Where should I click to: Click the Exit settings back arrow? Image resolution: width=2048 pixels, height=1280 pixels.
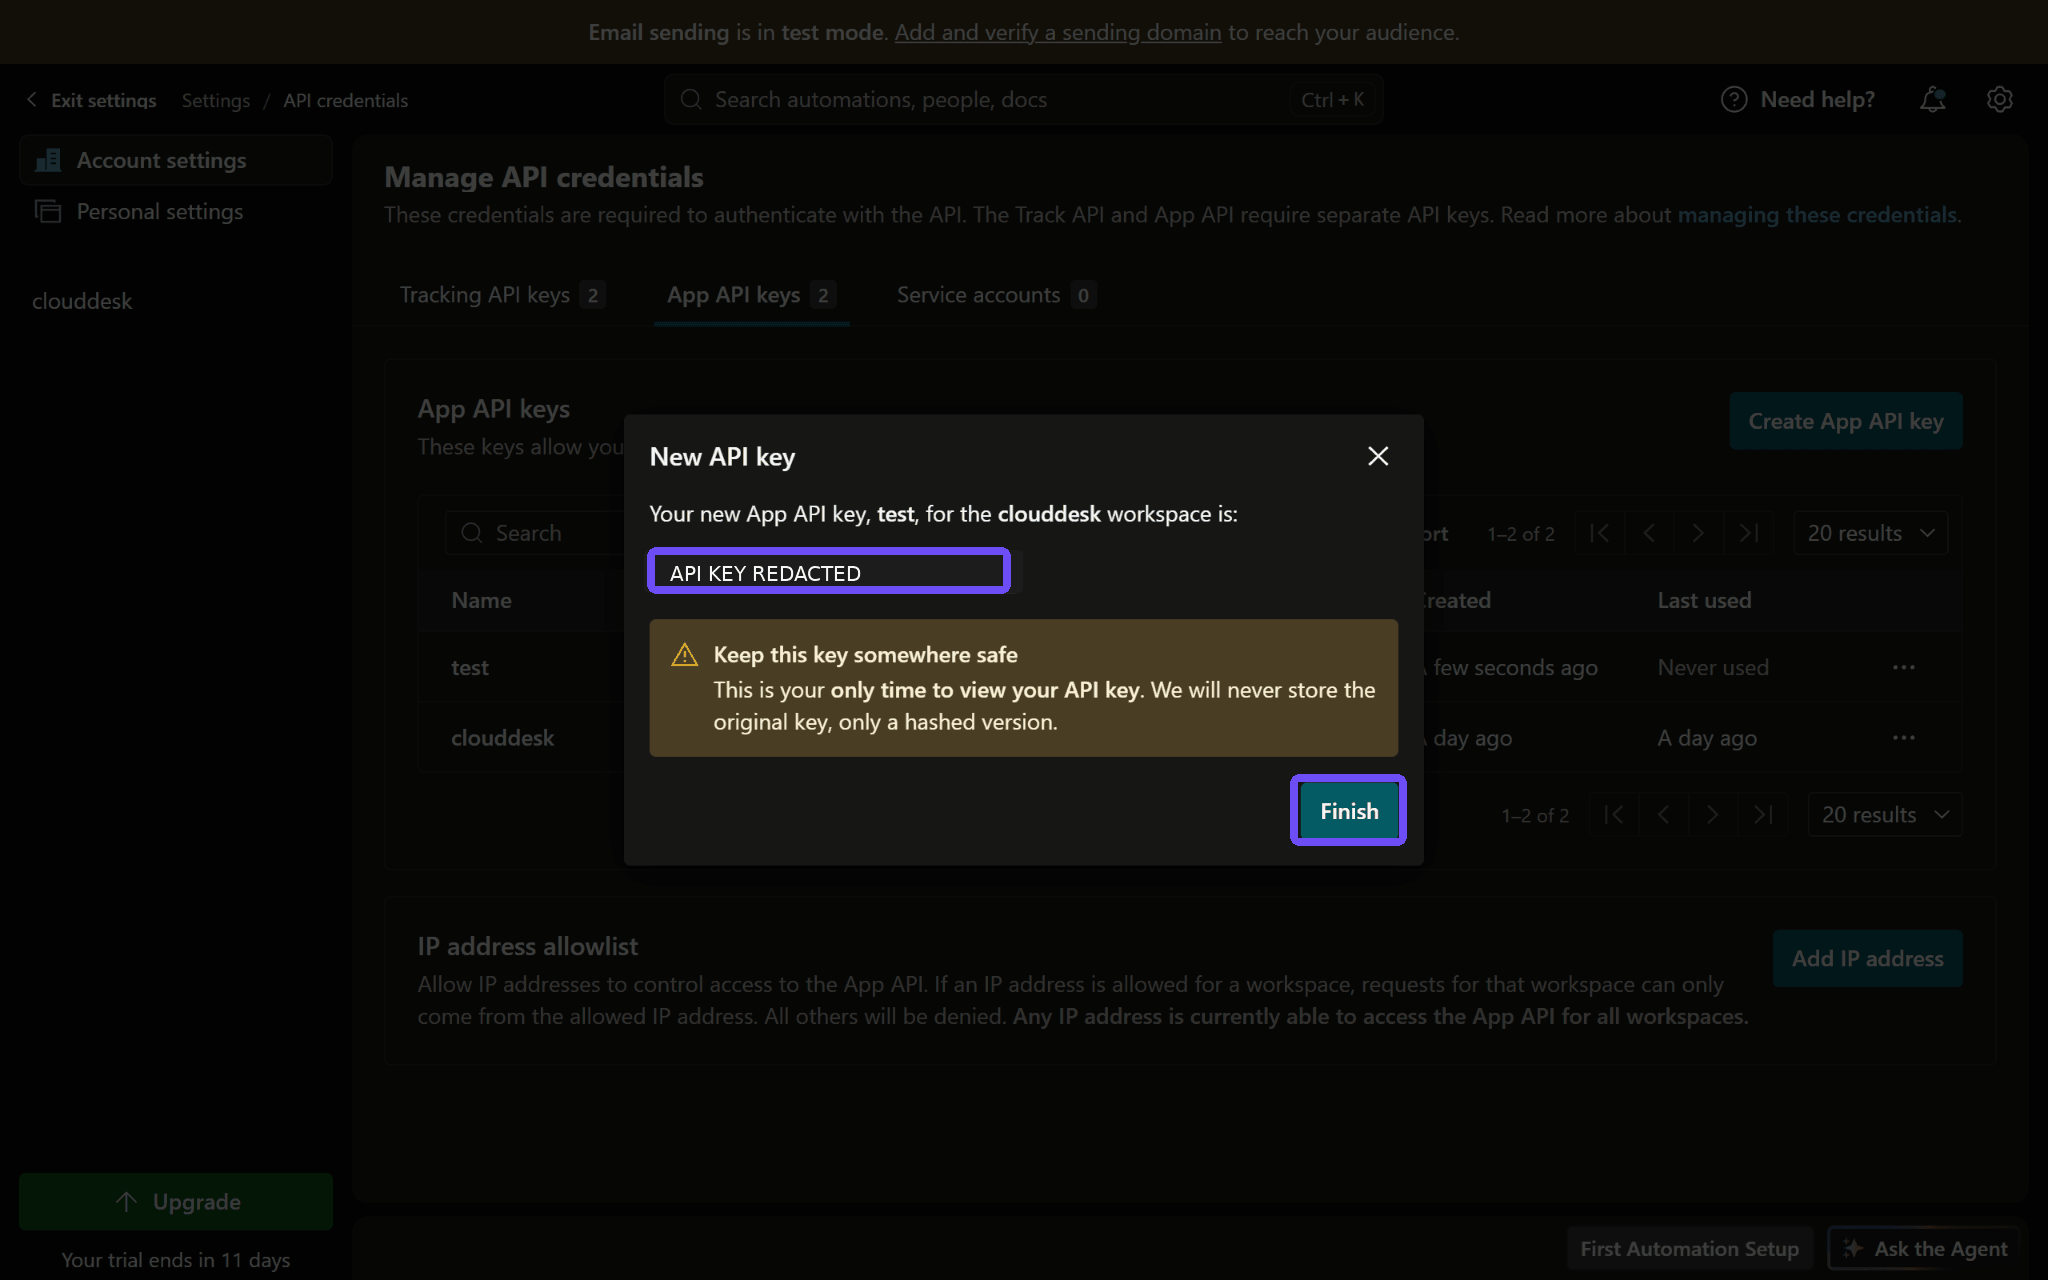(x=32, y=99)
